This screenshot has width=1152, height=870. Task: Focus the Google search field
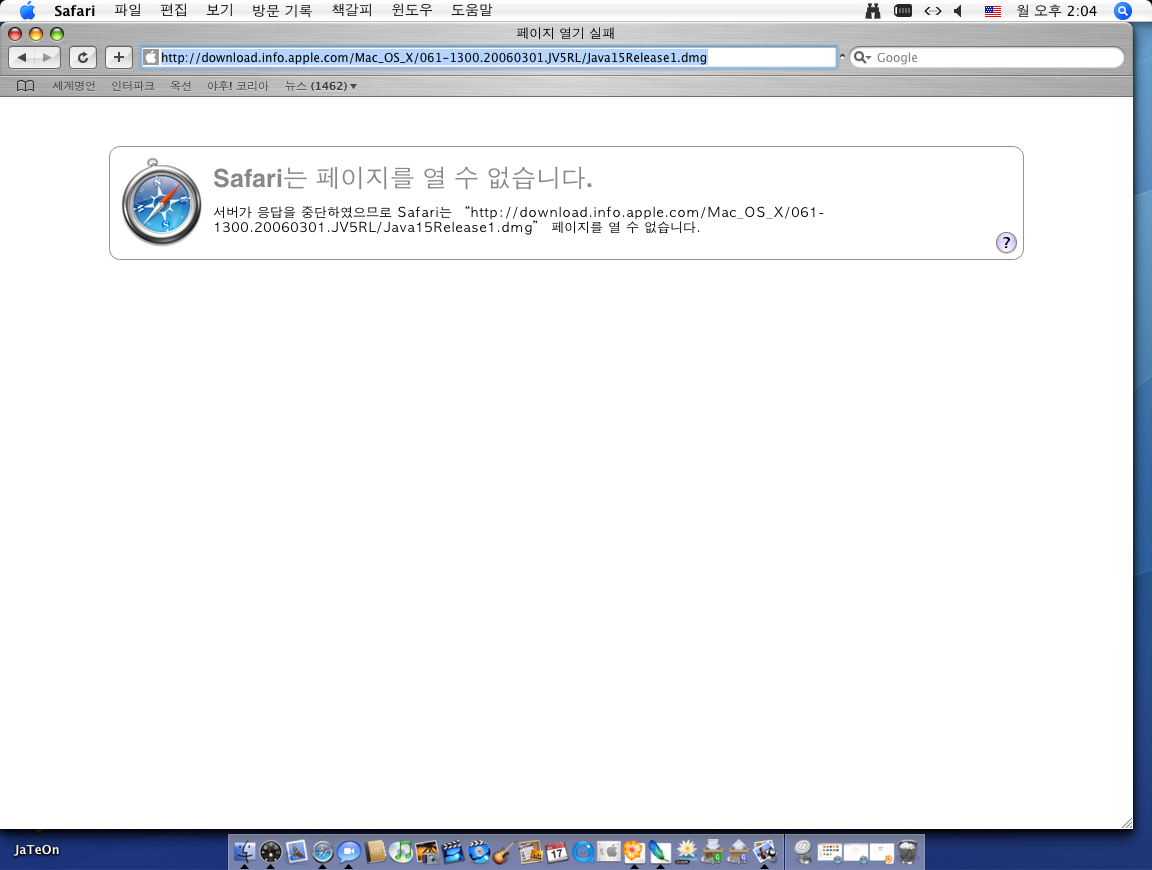987,57
